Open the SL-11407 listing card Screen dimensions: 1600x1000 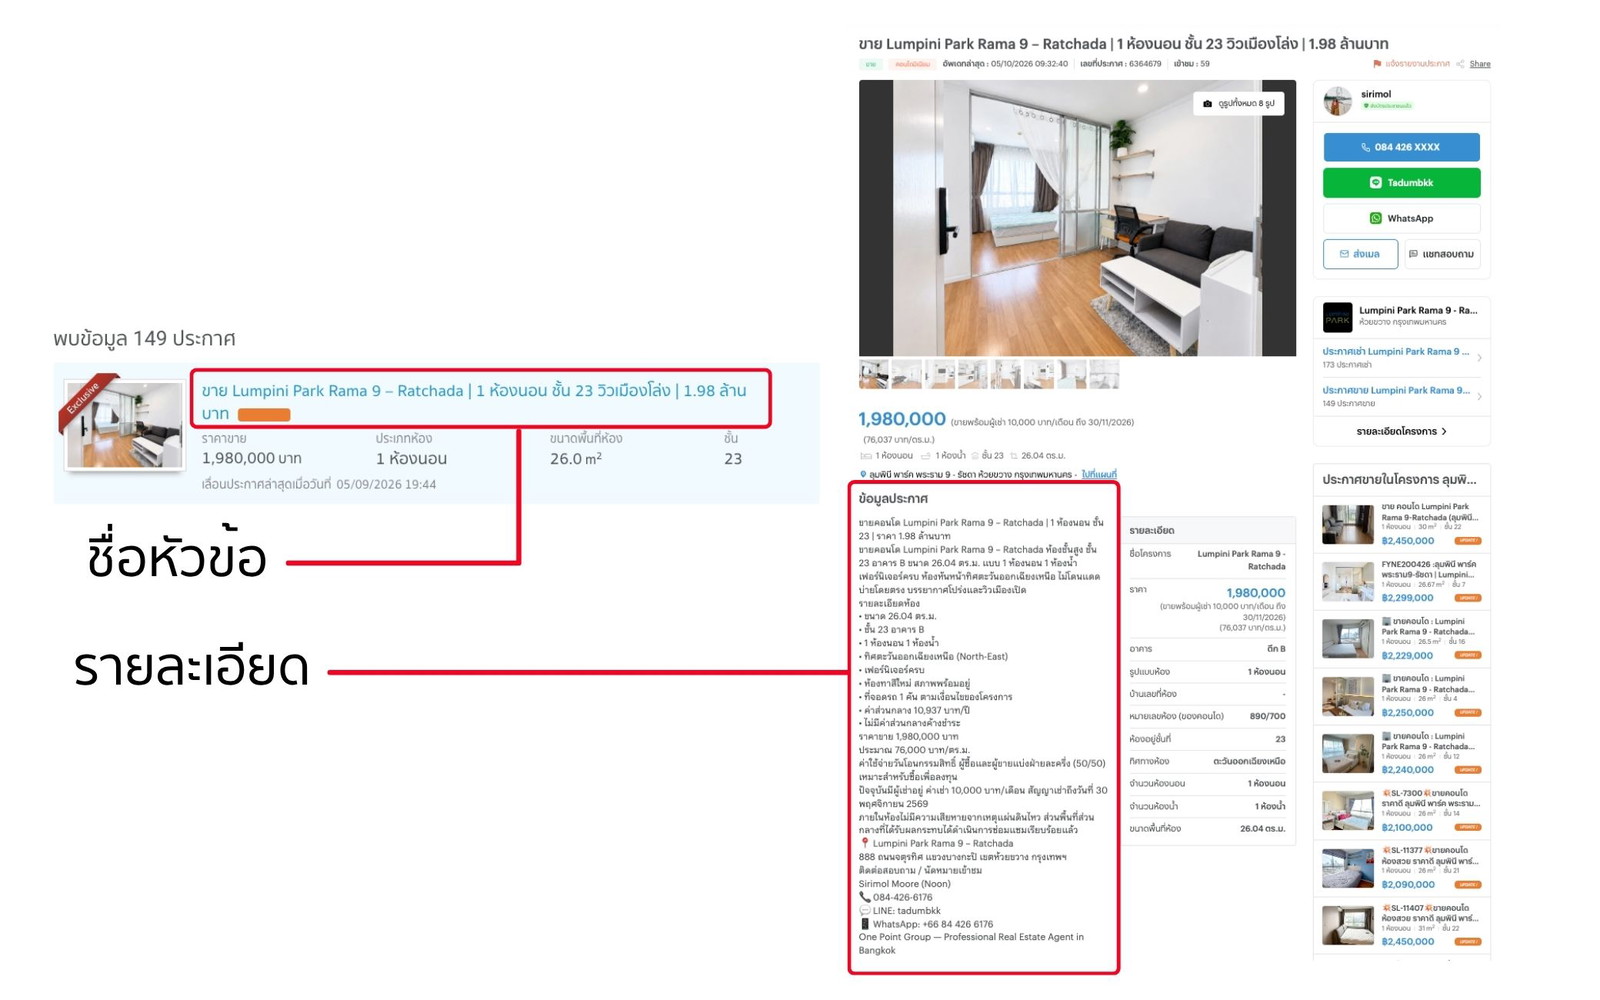pos(1401,924)
